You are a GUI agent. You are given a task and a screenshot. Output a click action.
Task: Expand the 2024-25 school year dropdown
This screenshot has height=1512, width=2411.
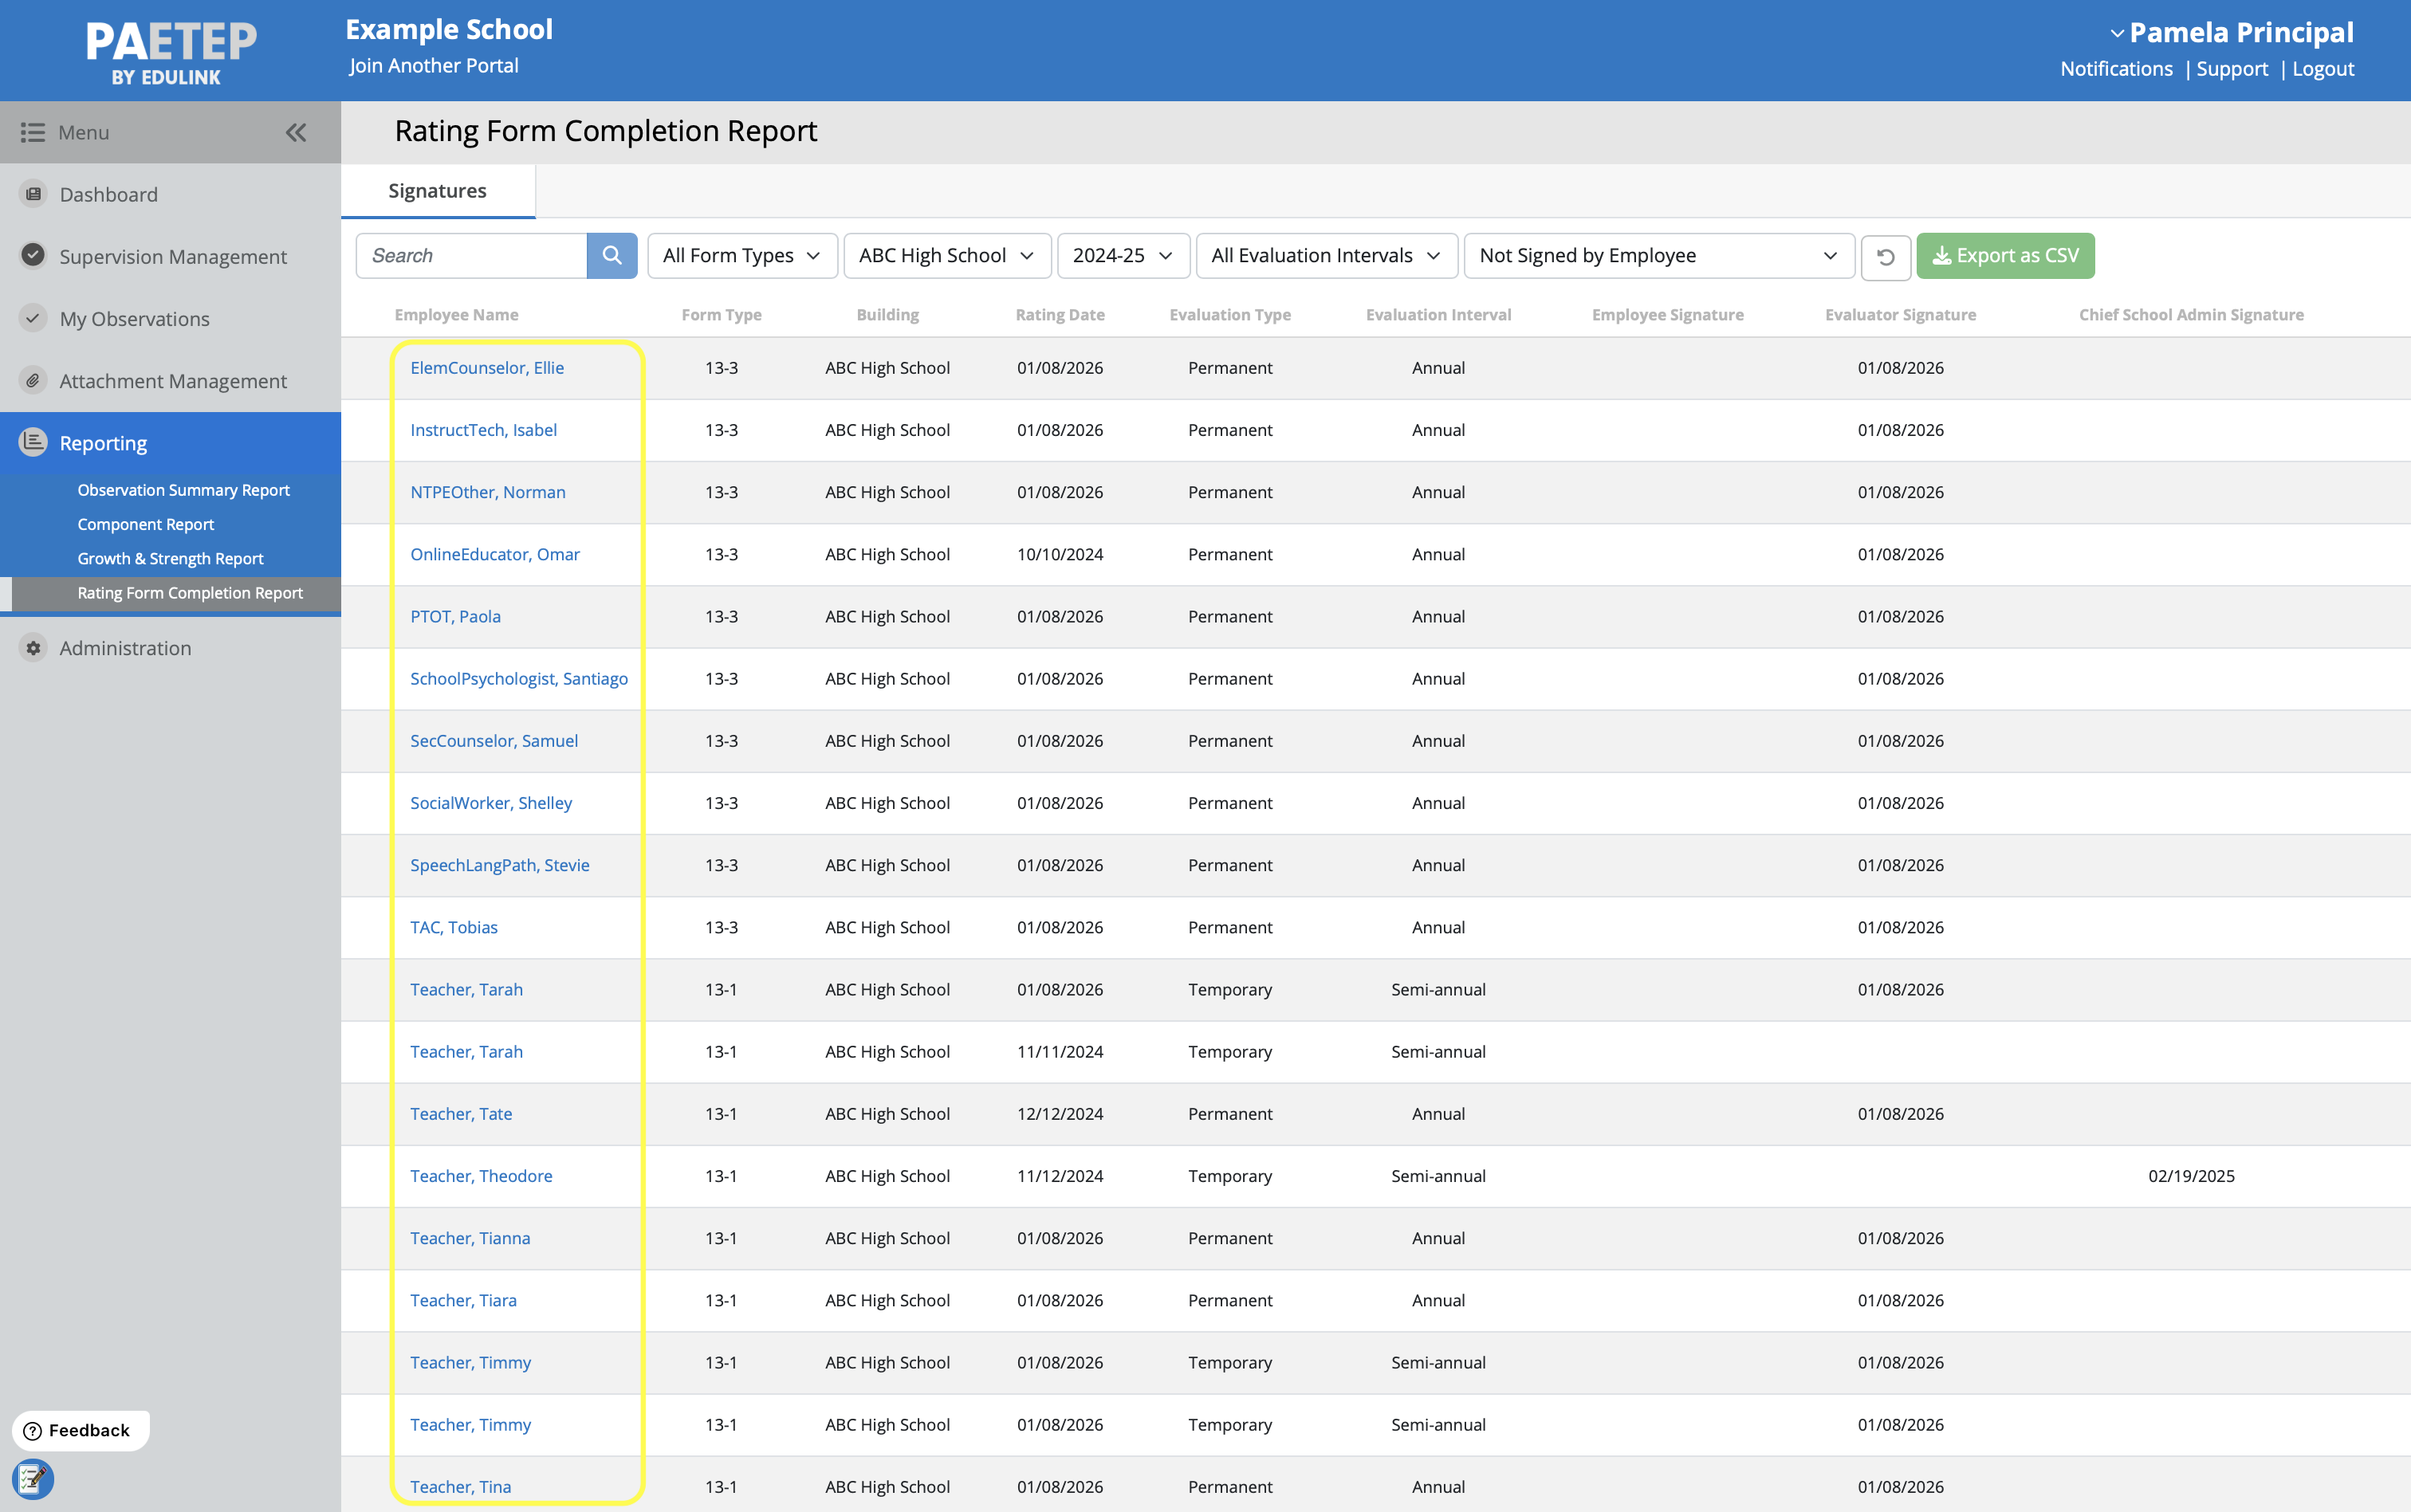click(1122, 256)
